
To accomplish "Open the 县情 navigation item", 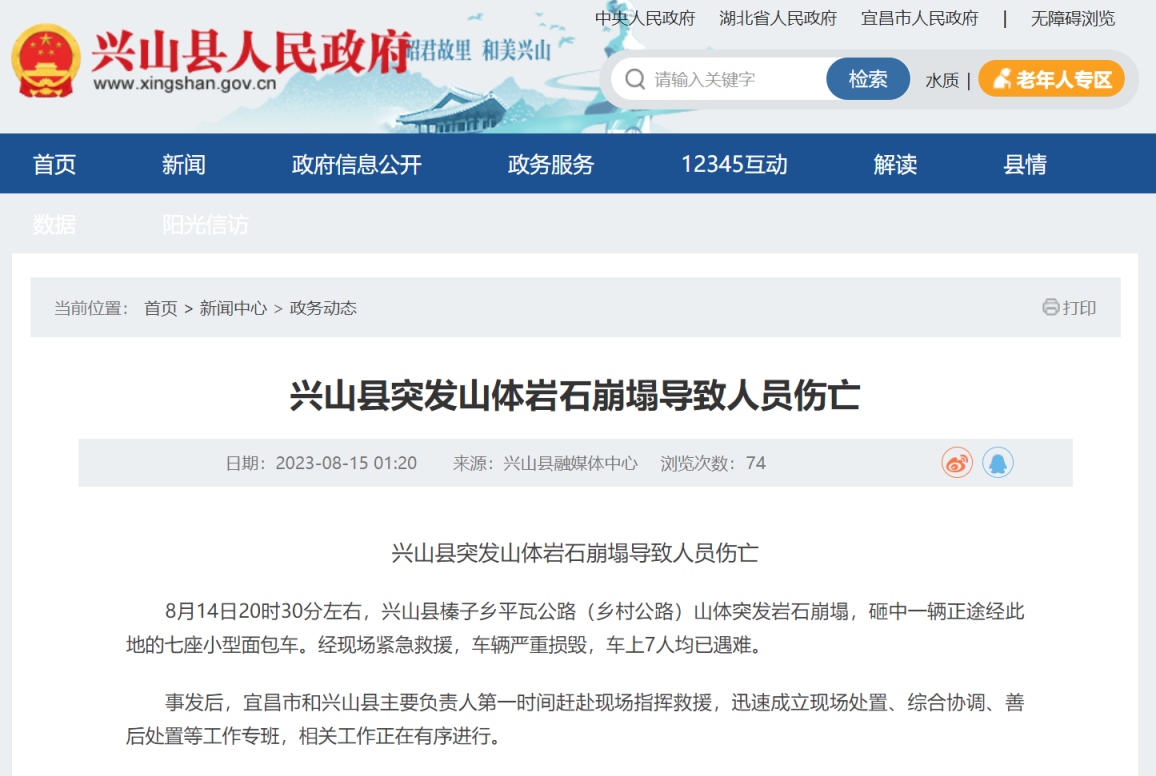I will pyautogui.click(x=1025, y=165).
